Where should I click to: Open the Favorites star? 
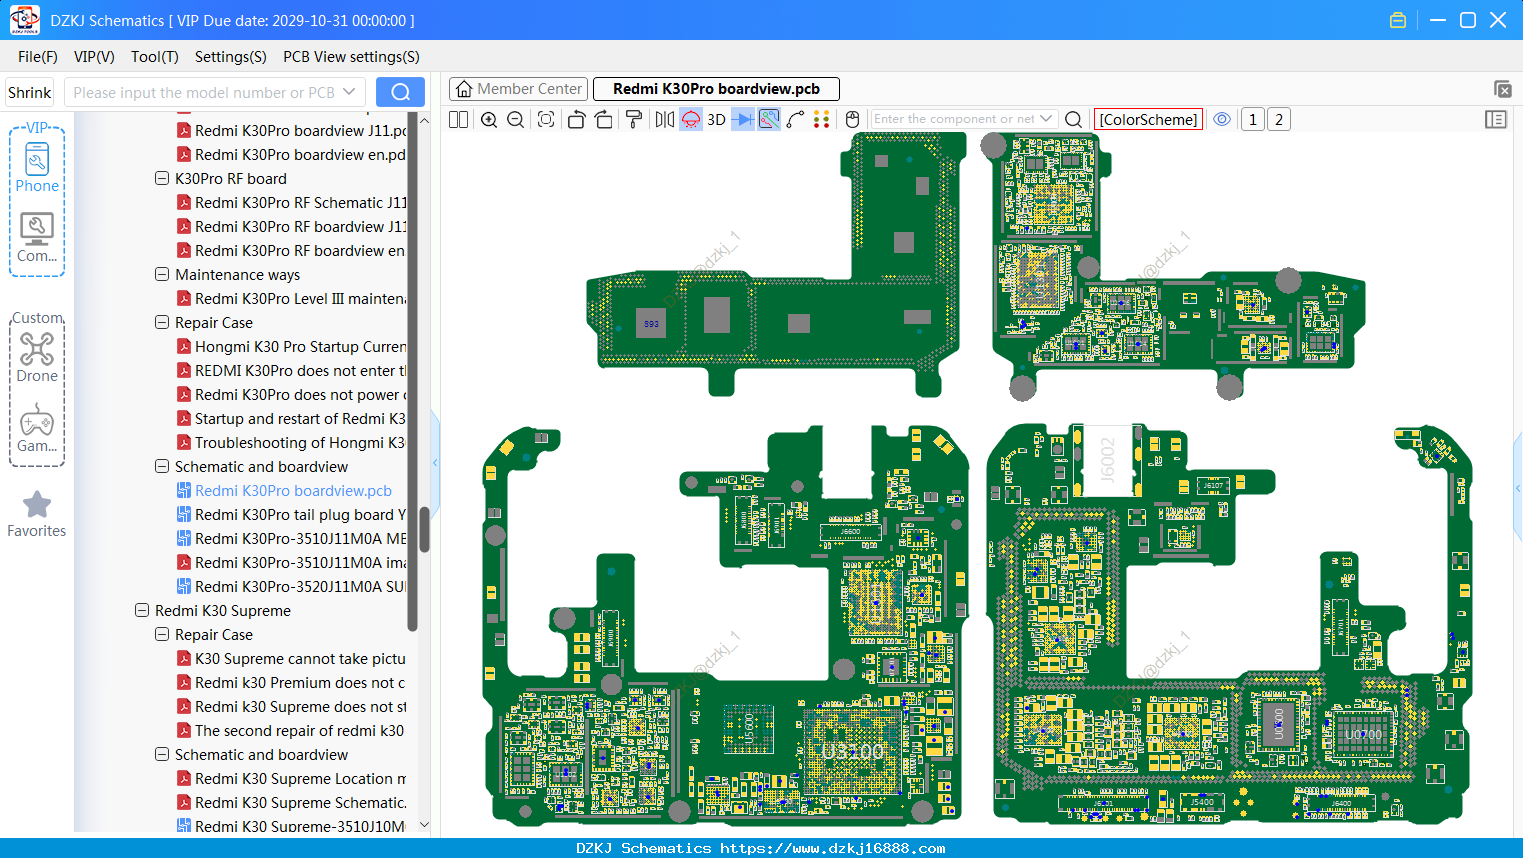pos(37,514)
